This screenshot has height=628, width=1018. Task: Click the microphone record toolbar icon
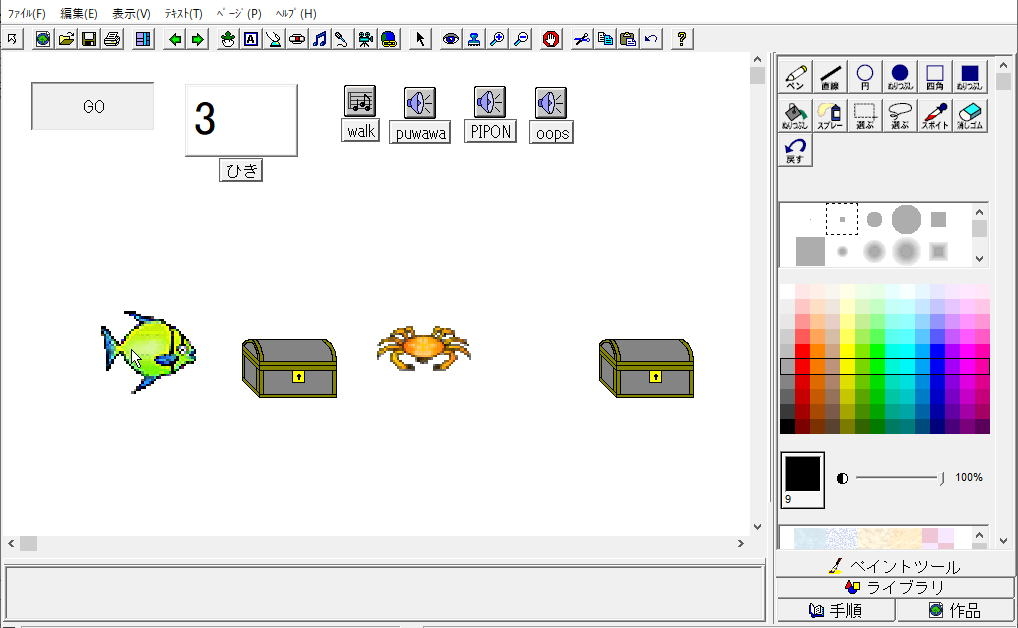click(x=342, y=39)
